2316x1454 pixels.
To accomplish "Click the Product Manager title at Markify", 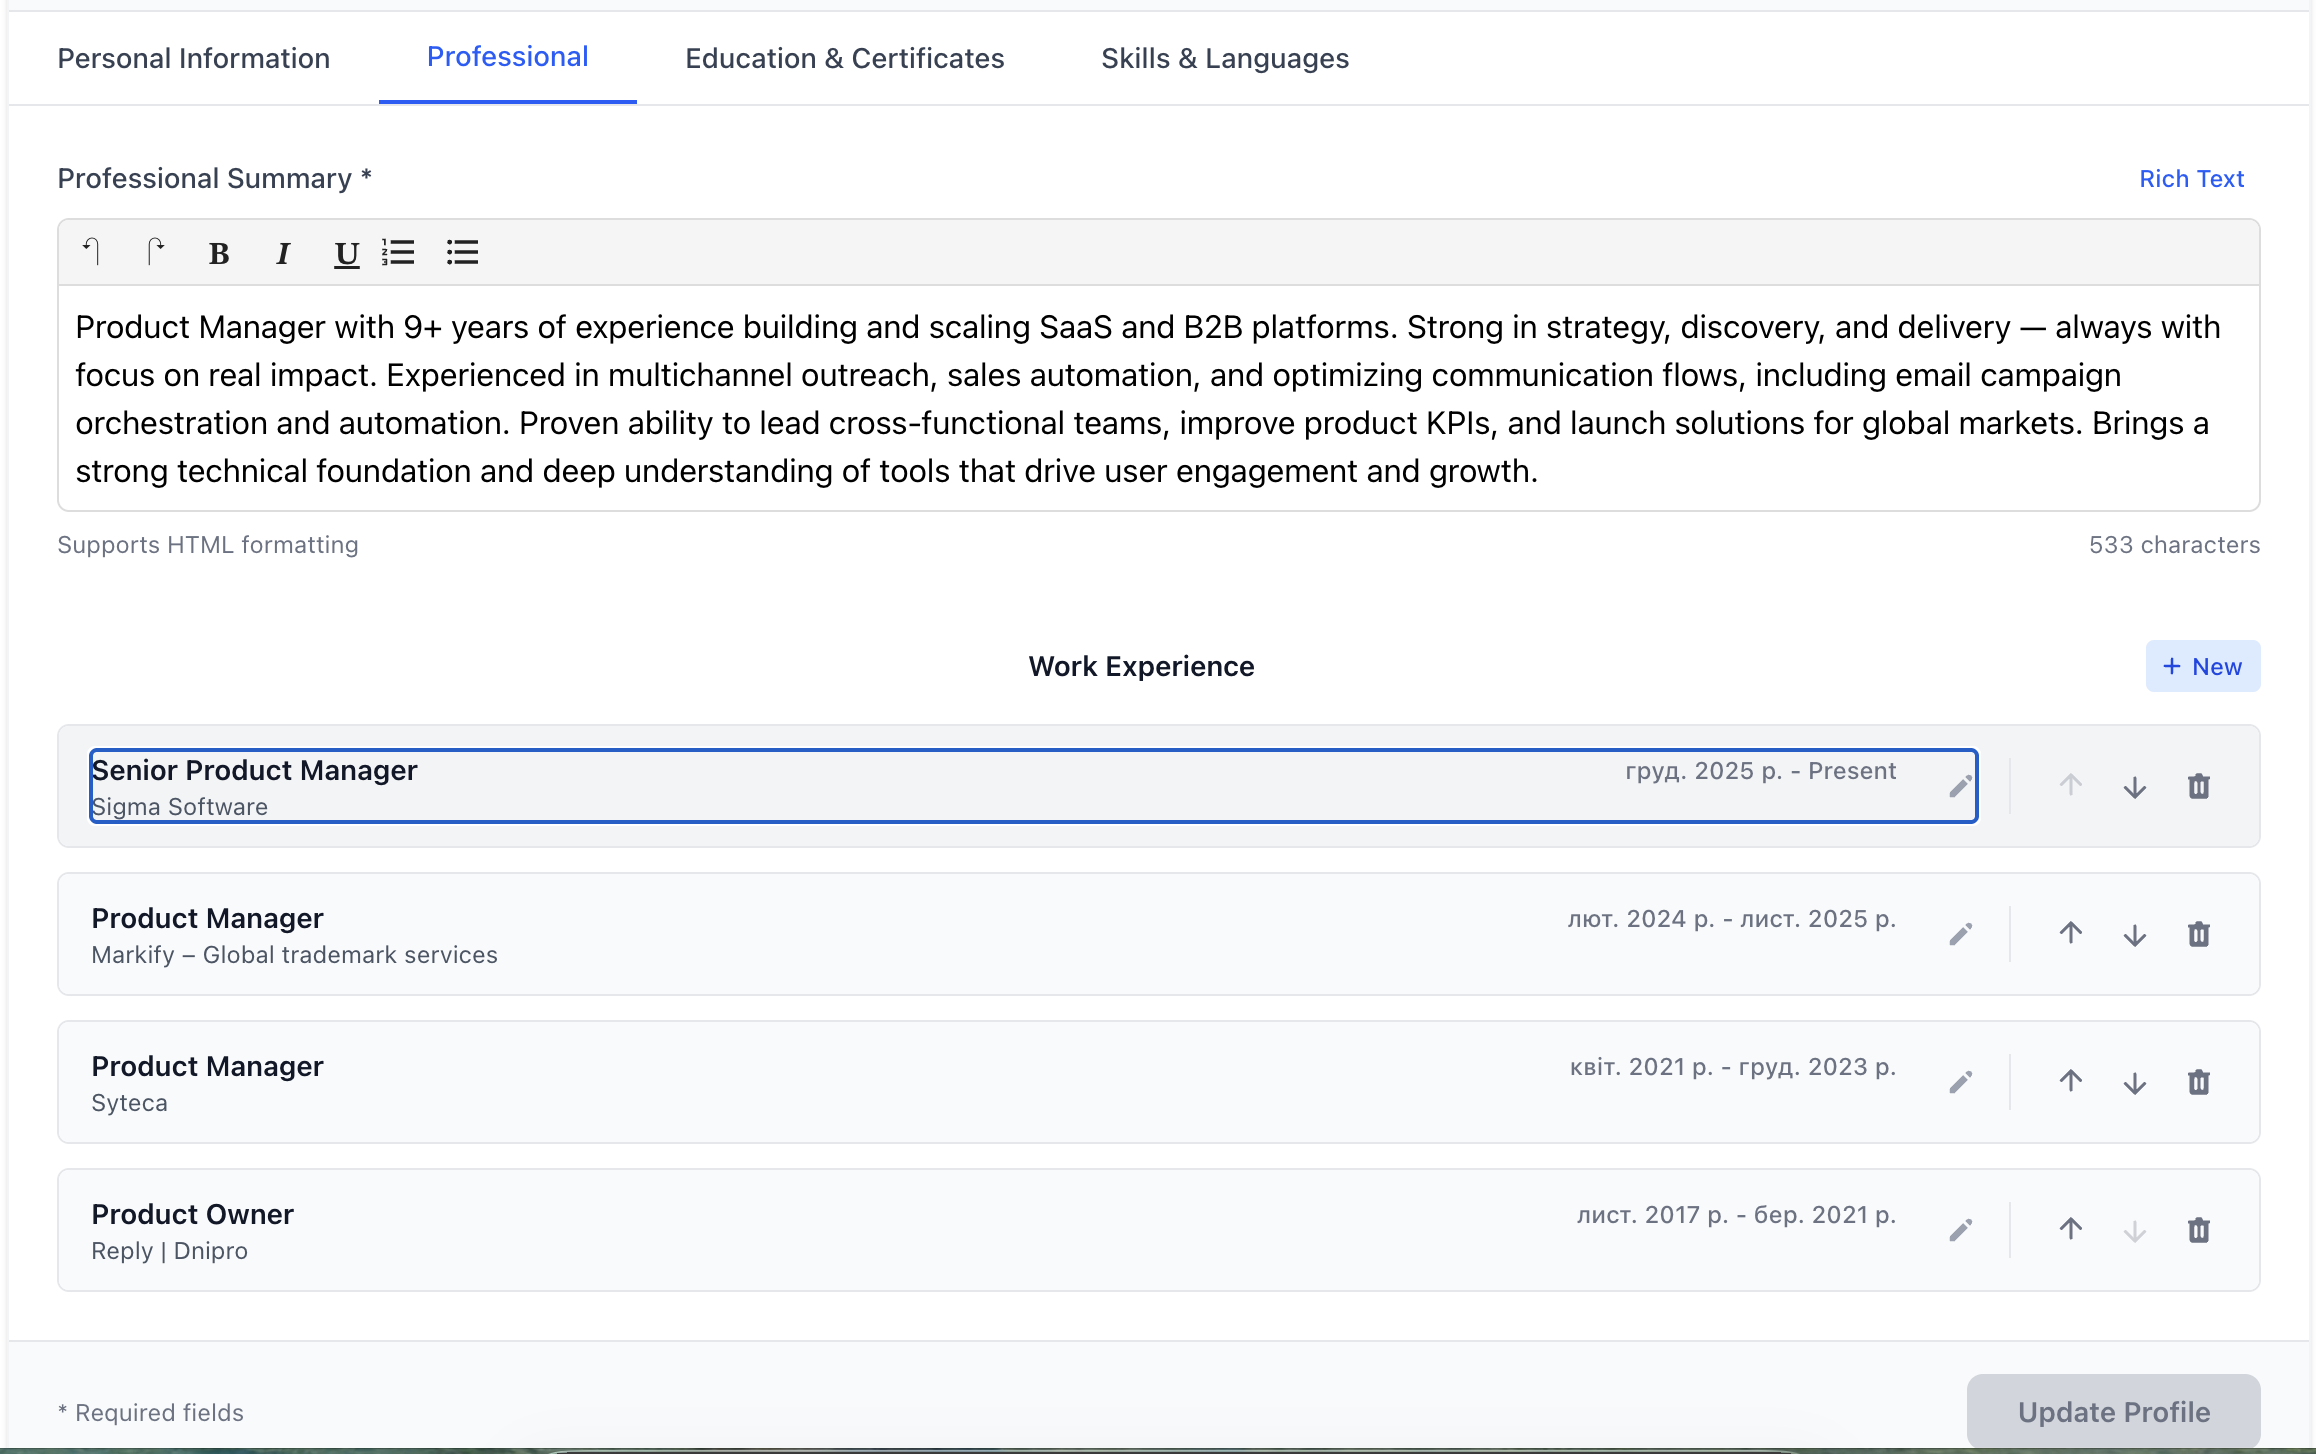I will (208, 918).
